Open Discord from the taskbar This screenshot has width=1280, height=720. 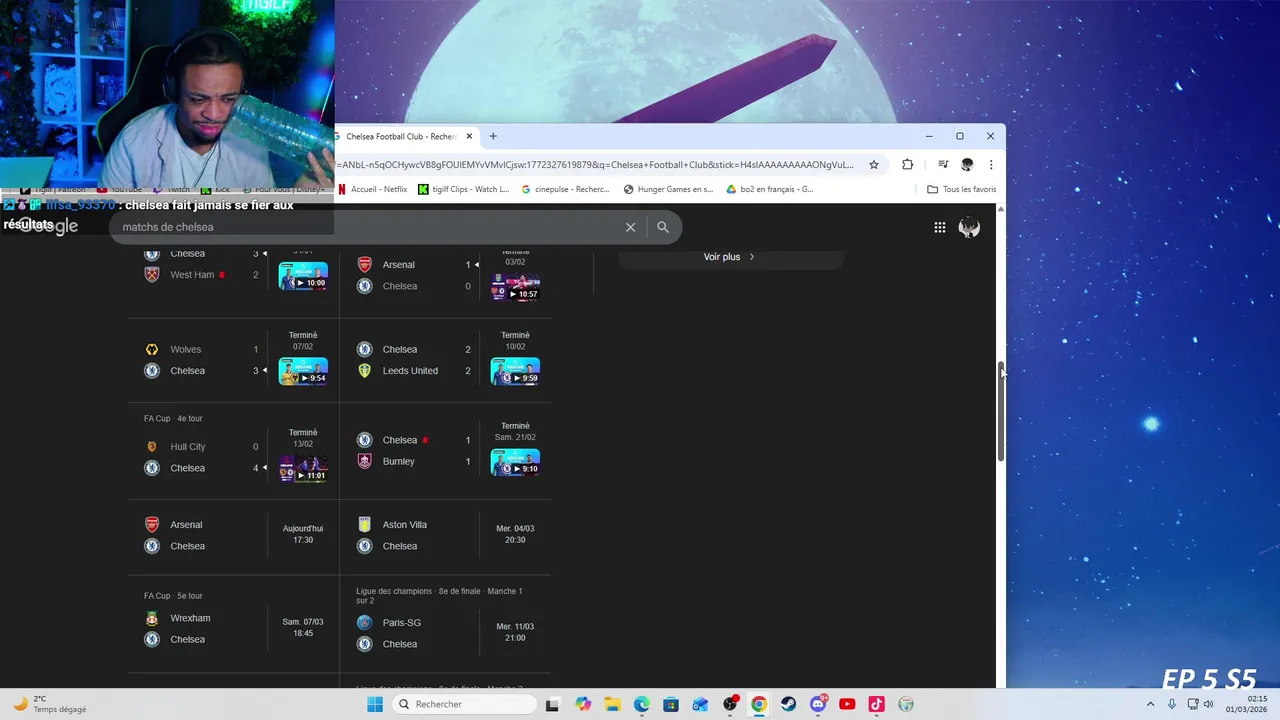(818, 704)
